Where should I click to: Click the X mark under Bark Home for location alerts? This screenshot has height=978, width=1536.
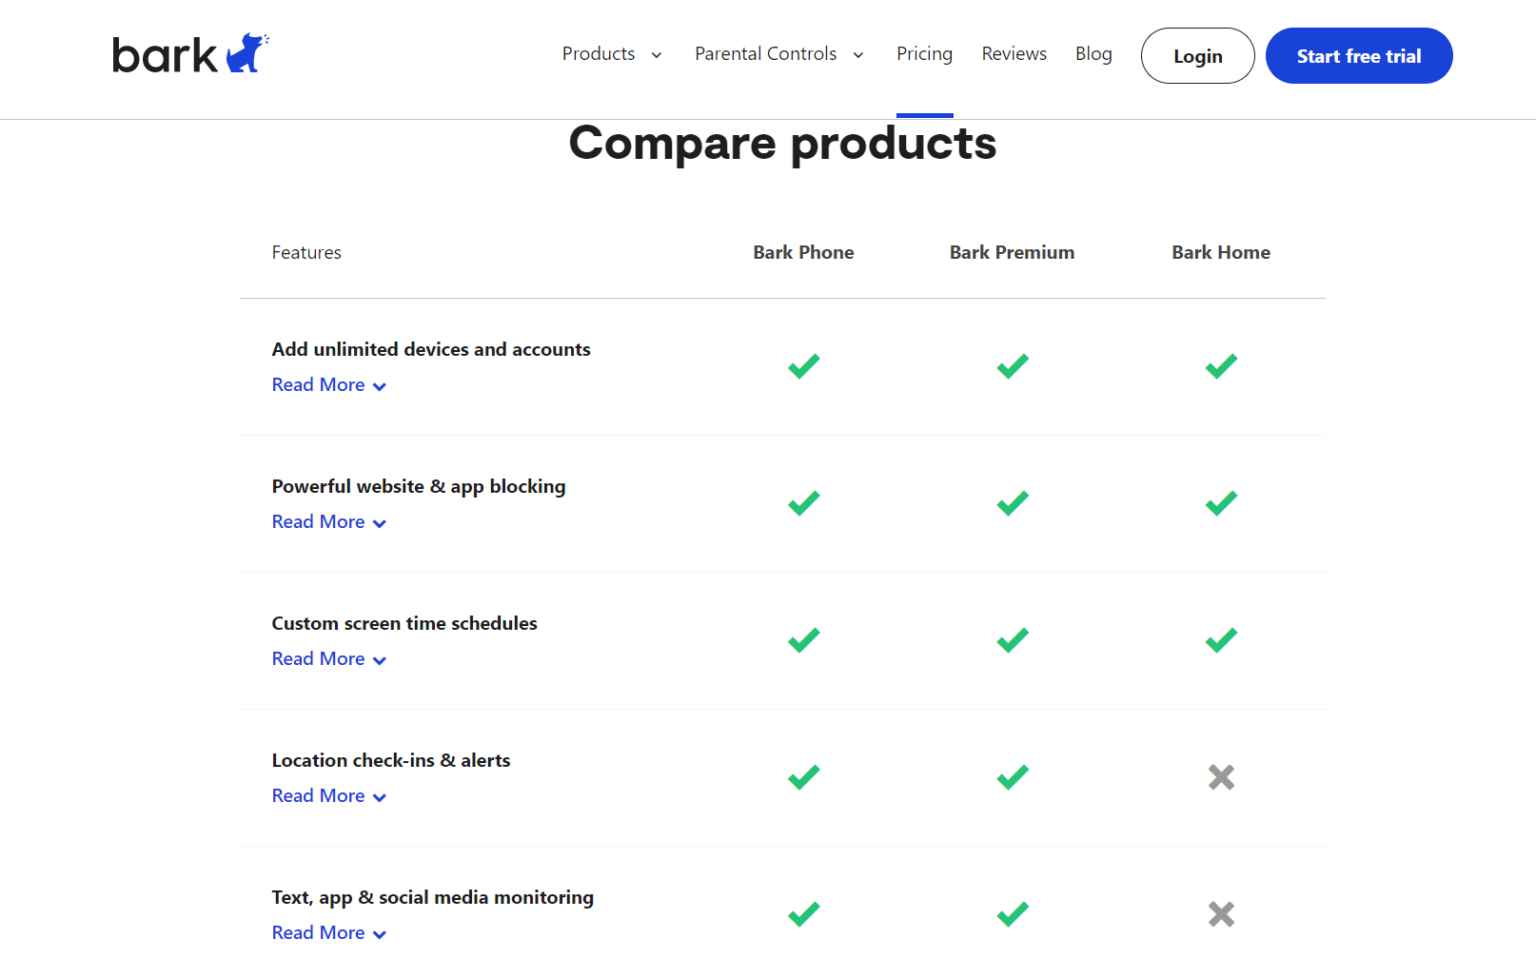click(1220, 777)
